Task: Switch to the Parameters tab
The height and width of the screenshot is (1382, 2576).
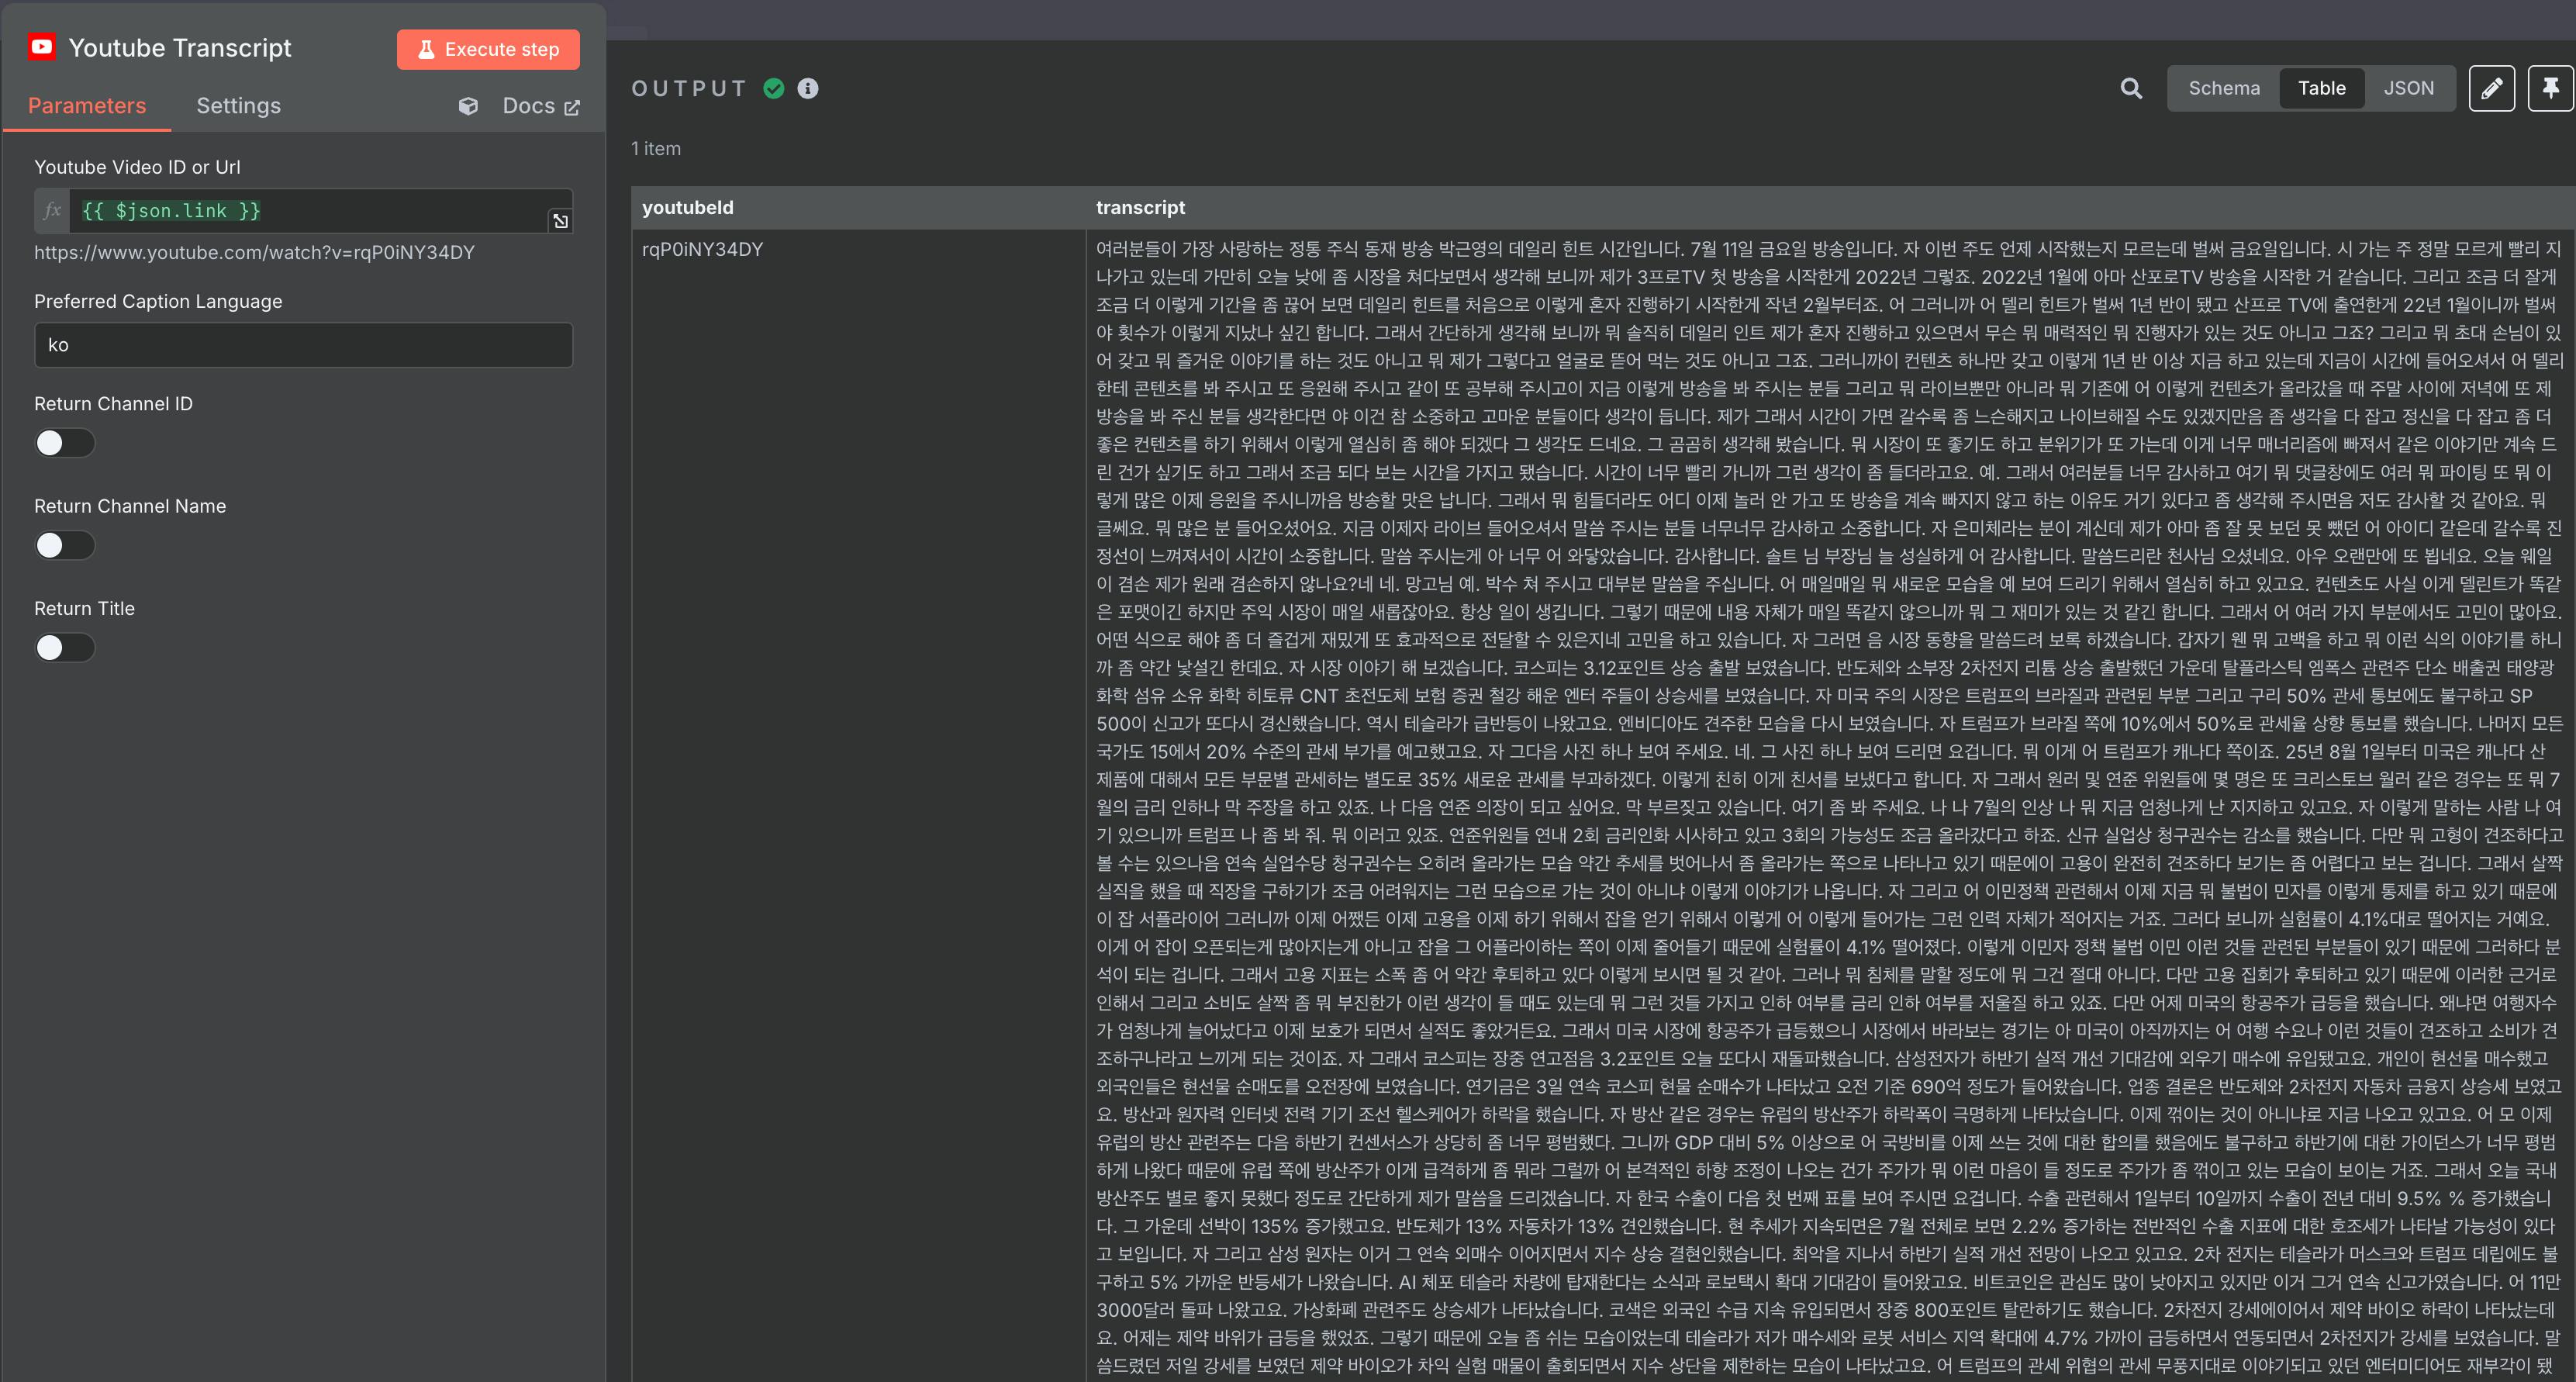Action: [87, 106]
